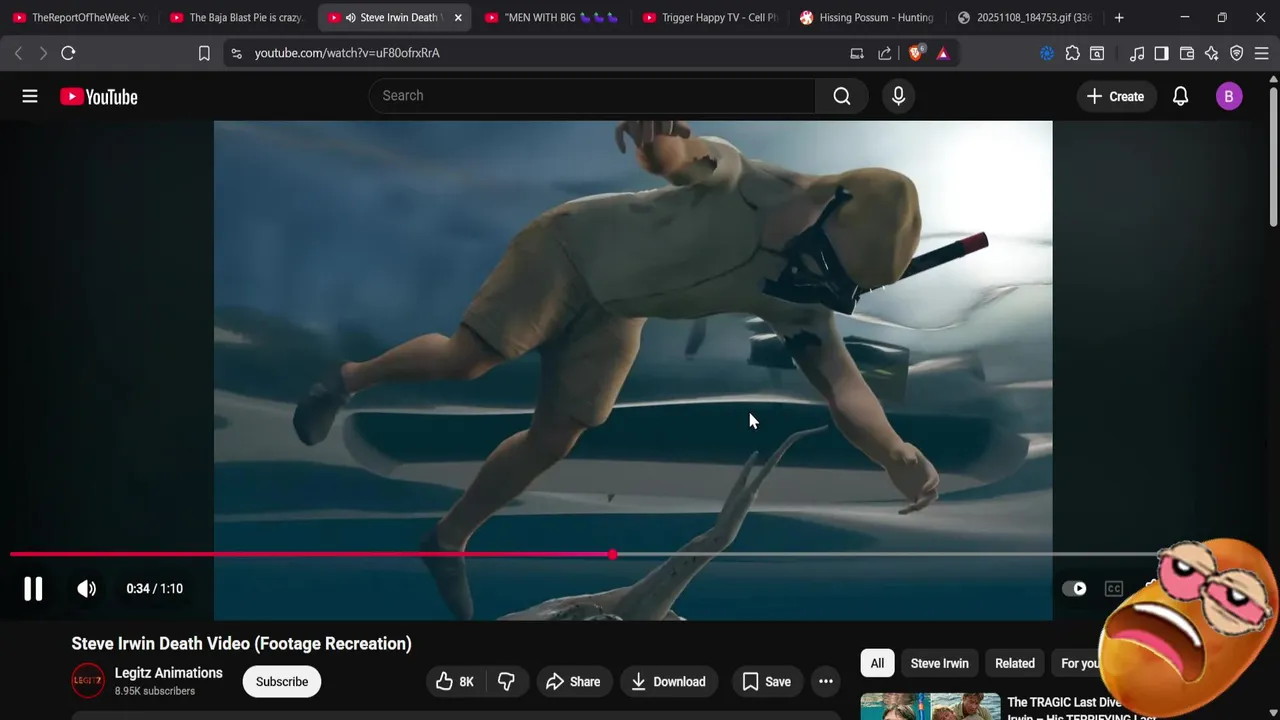Screen dimensions: 1280x720
Task: Switch to the 20251108_184753.gif tab
Action: pyautogui.click(x=1024, y=18)
